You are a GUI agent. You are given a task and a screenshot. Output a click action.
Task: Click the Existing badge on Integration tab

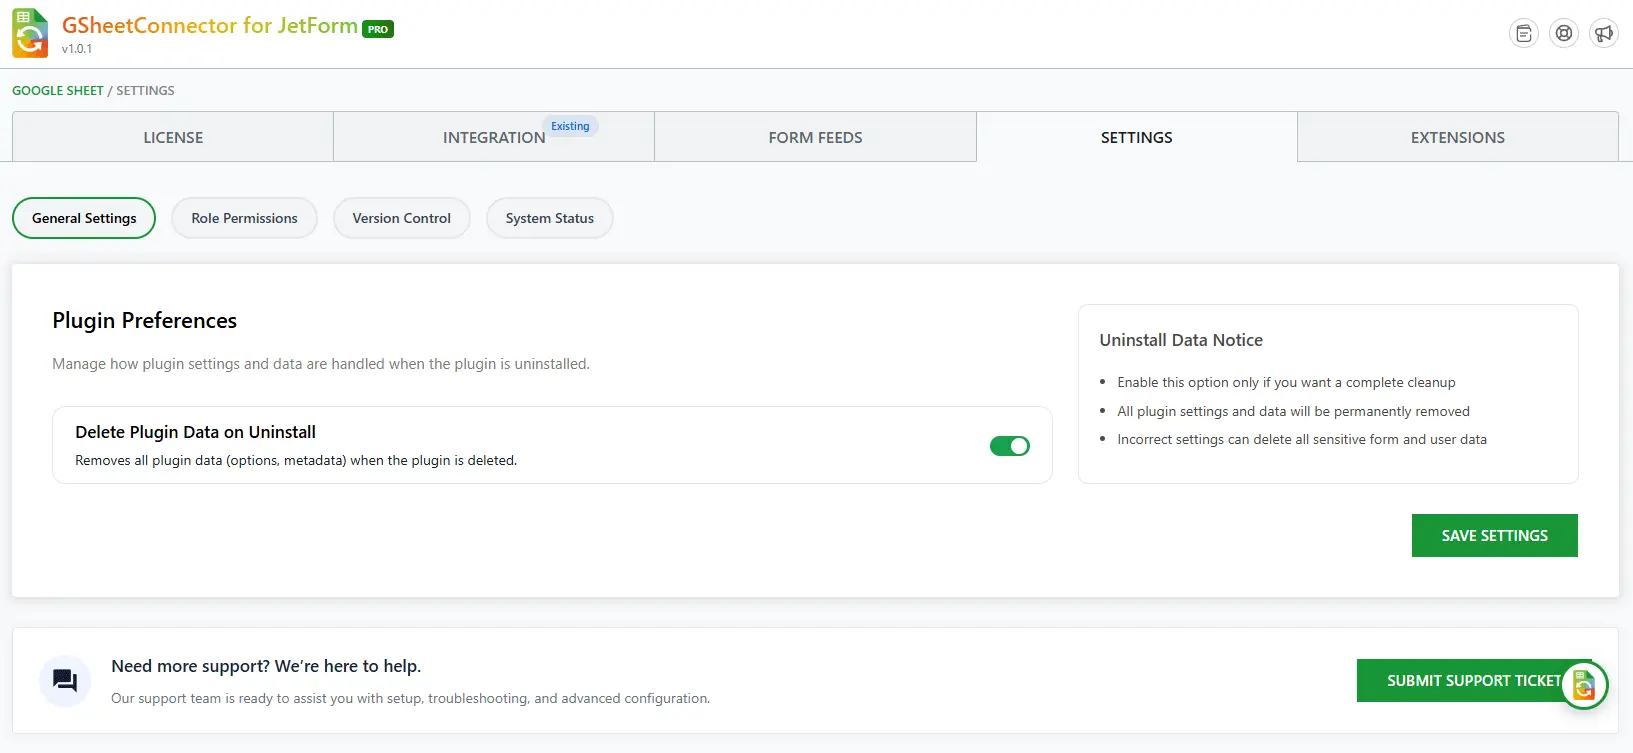tap(570, 126)
